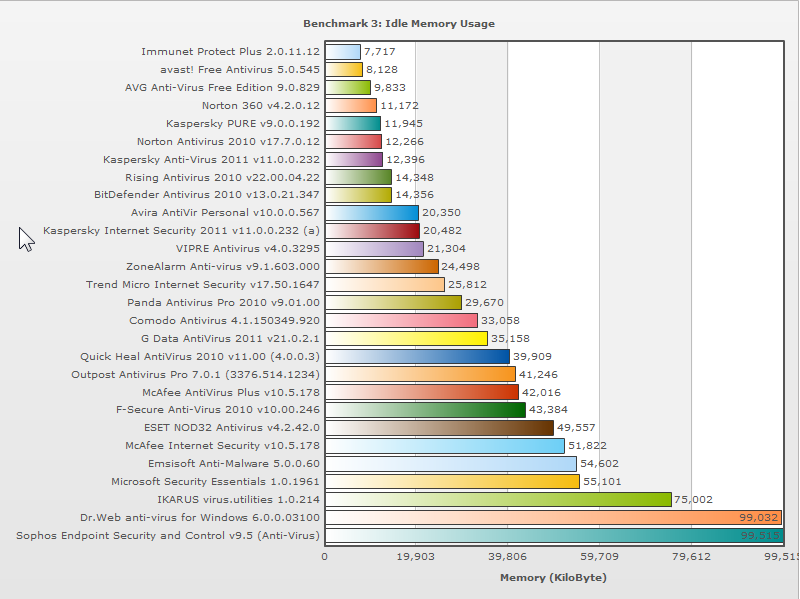Click the yellow avast! Free Antivirus bar

344,69
